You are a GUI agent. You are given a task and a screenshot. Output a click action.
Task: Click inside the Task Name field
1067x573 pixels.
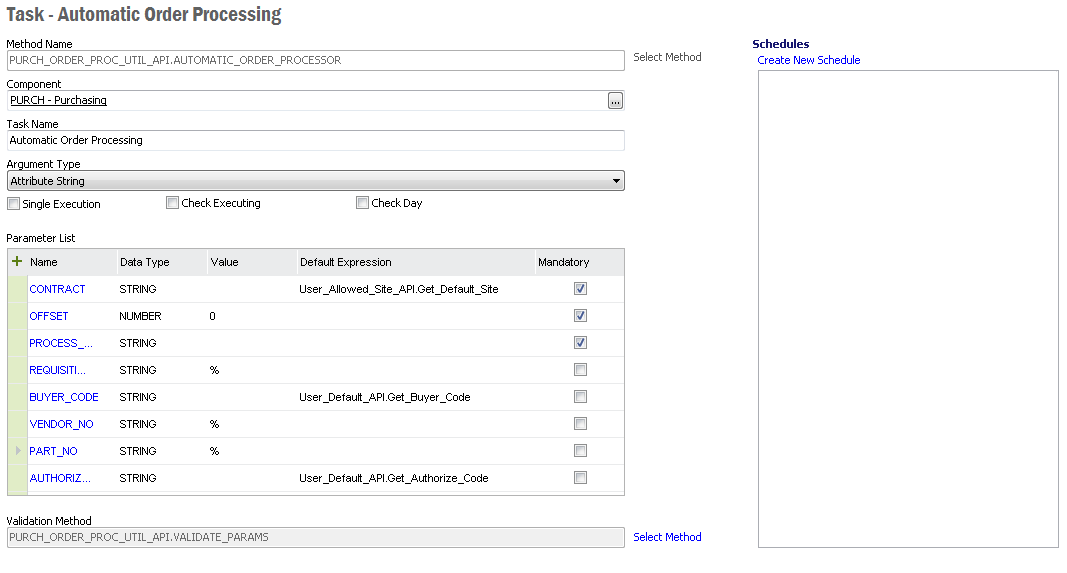(315, 140)
